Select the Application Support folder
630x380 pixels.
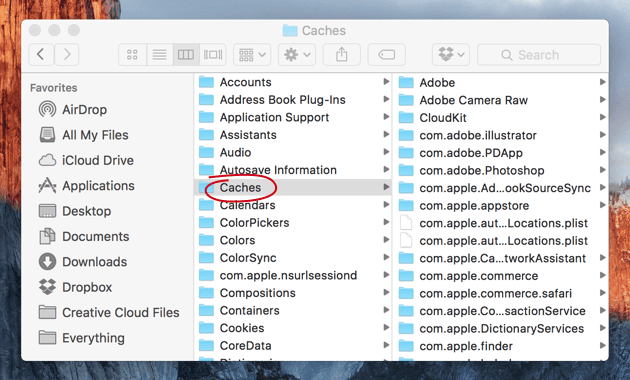(x=293, y=117)
